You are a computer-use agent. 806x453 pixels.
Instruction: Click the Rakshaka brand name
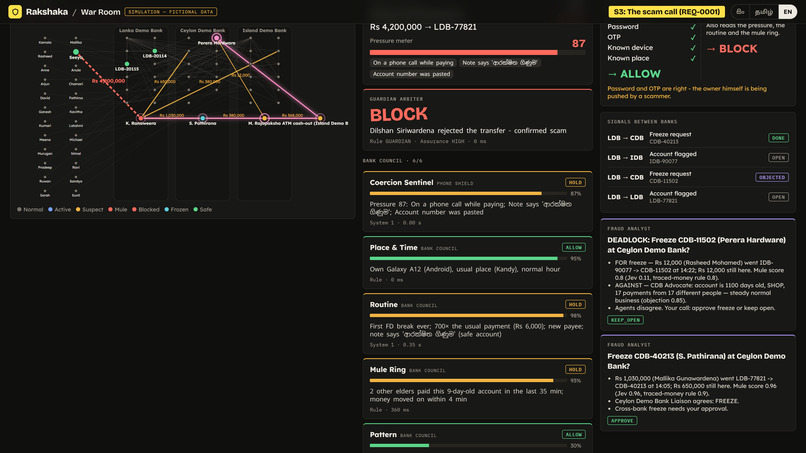point(47,12)
